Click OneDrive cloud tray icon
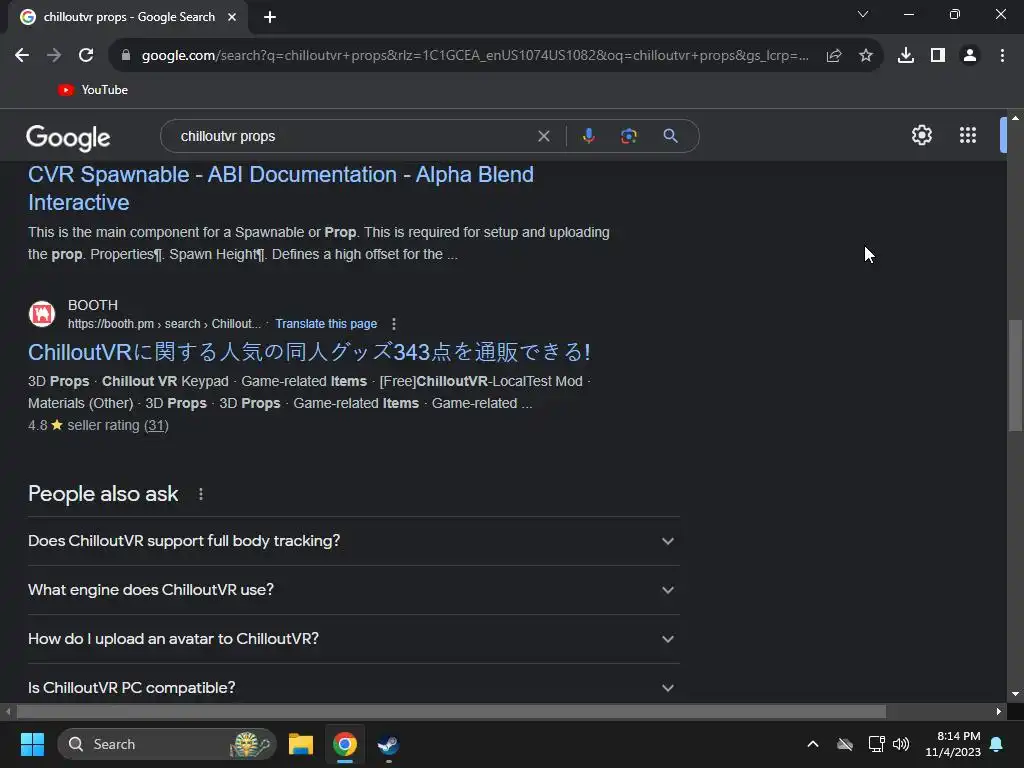The width and height of the screenshot is (1024, 768). coord(845,744)
